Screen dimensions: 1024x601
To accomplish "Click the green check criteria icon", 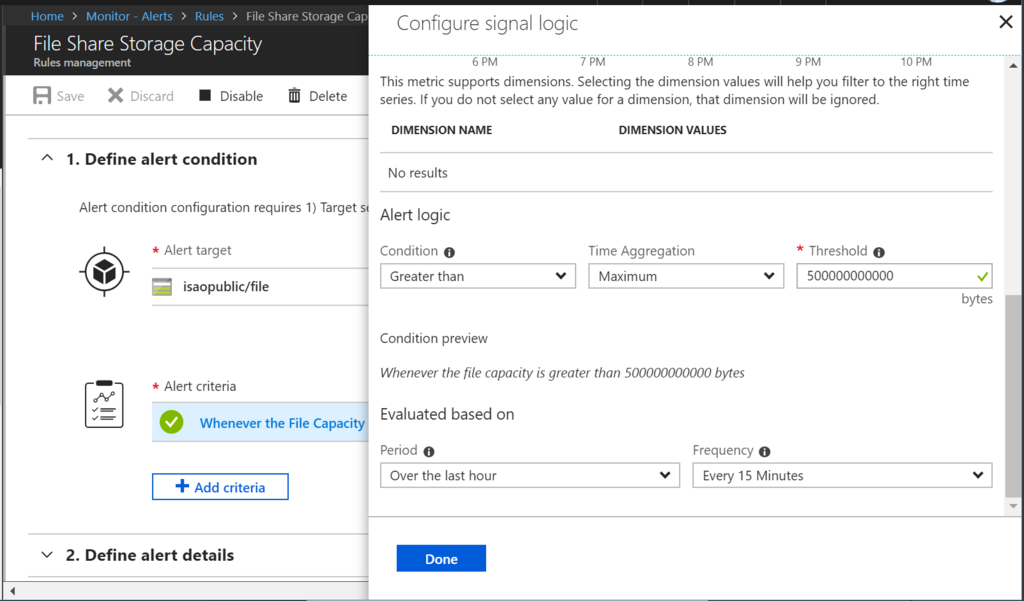I will (x=172, y=422).
